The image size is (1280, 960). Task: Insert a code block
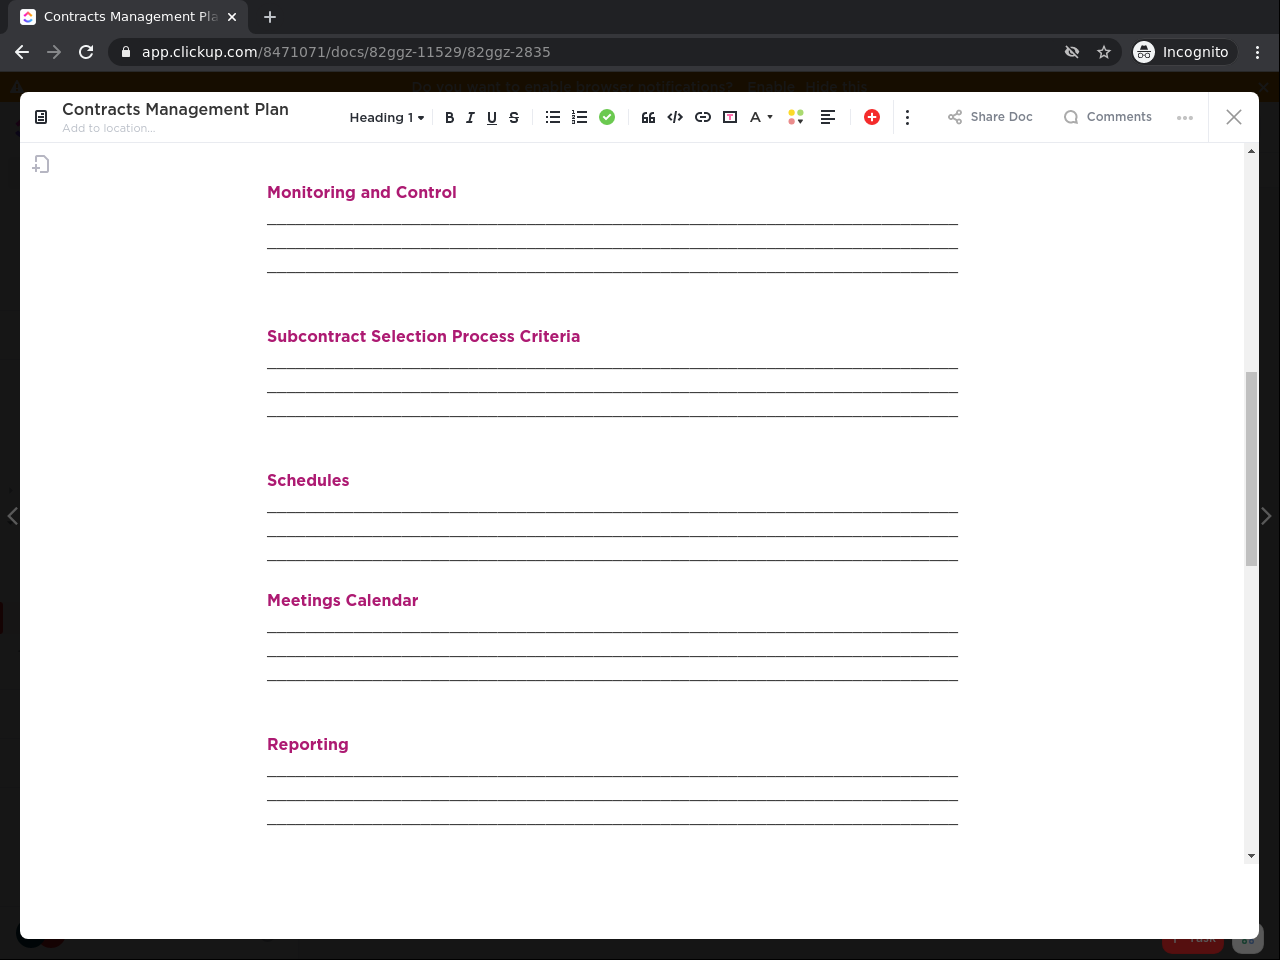(x=675, y=117)
